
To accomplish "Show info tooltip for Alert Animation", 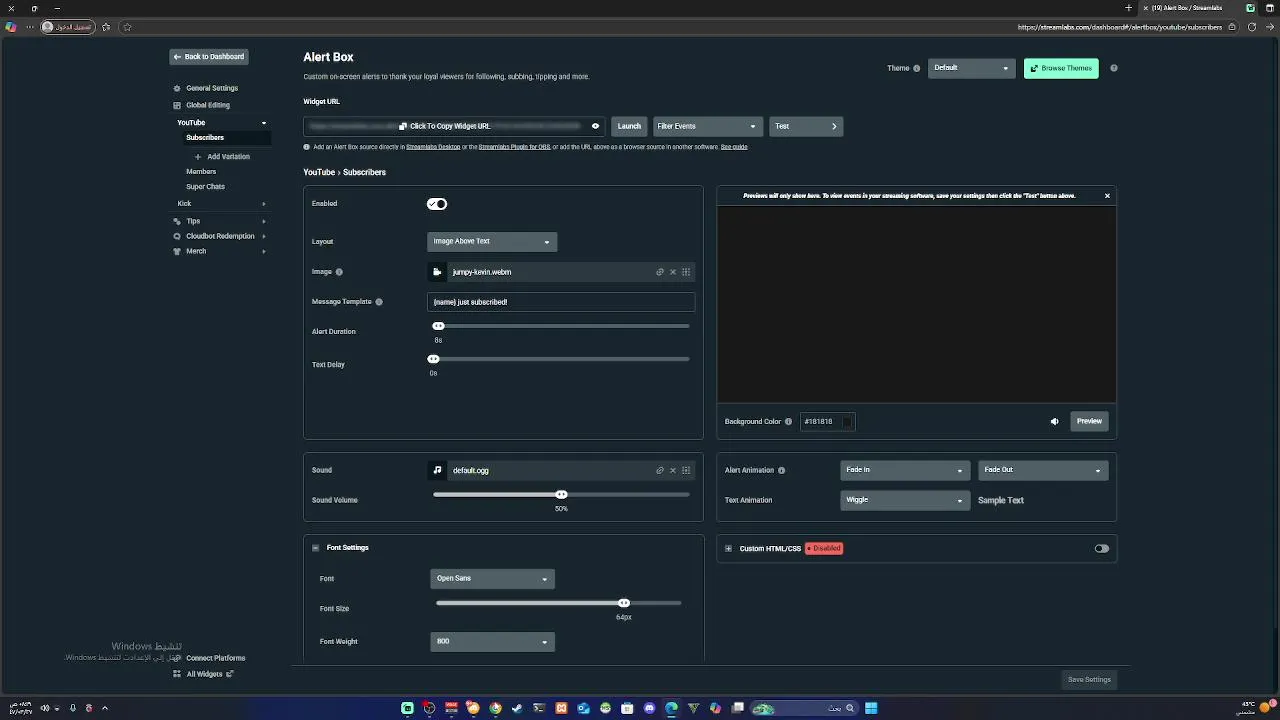I will pos(781,470).
